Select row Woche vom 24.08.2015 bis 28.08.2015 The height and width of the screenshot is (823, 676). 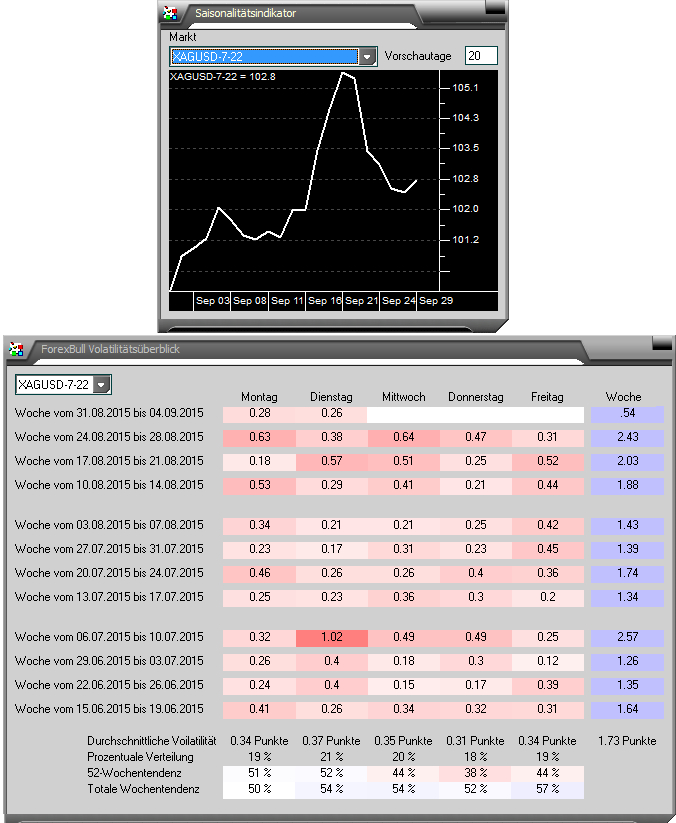(109, 437)
